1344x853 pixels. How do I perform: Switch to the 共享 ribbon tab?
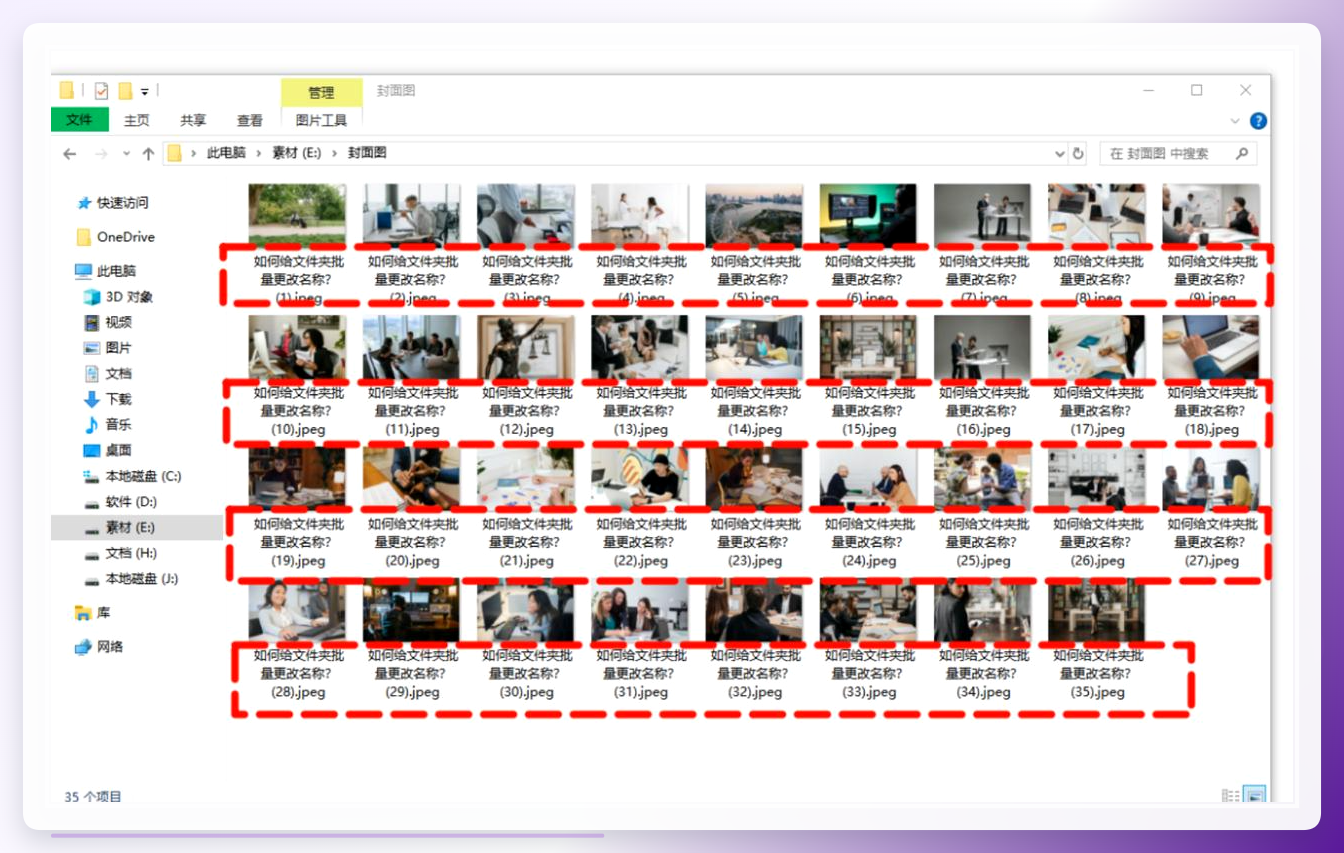coord(193,120)
